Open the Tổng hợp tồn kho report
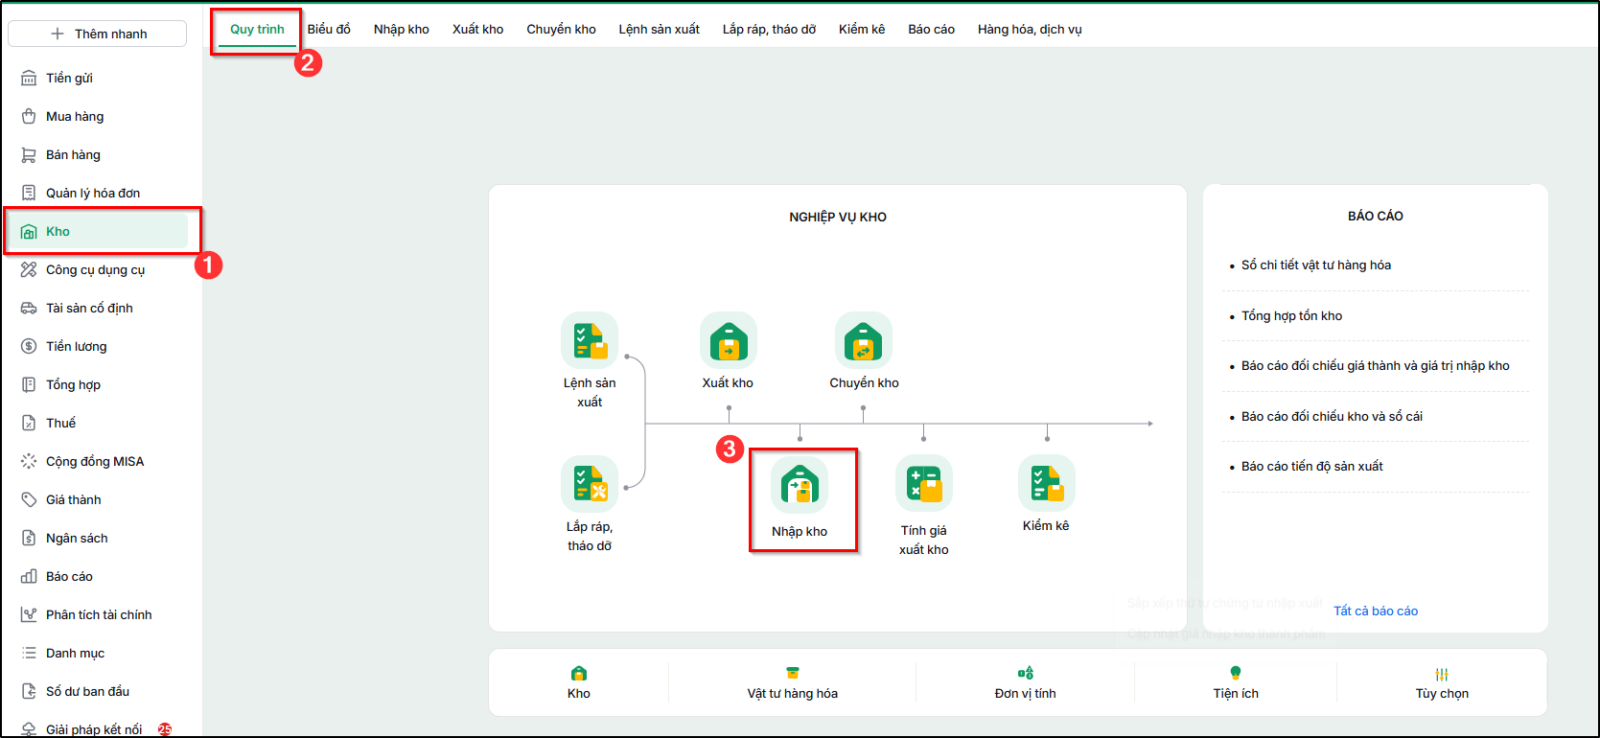 tap(1292, 316)
